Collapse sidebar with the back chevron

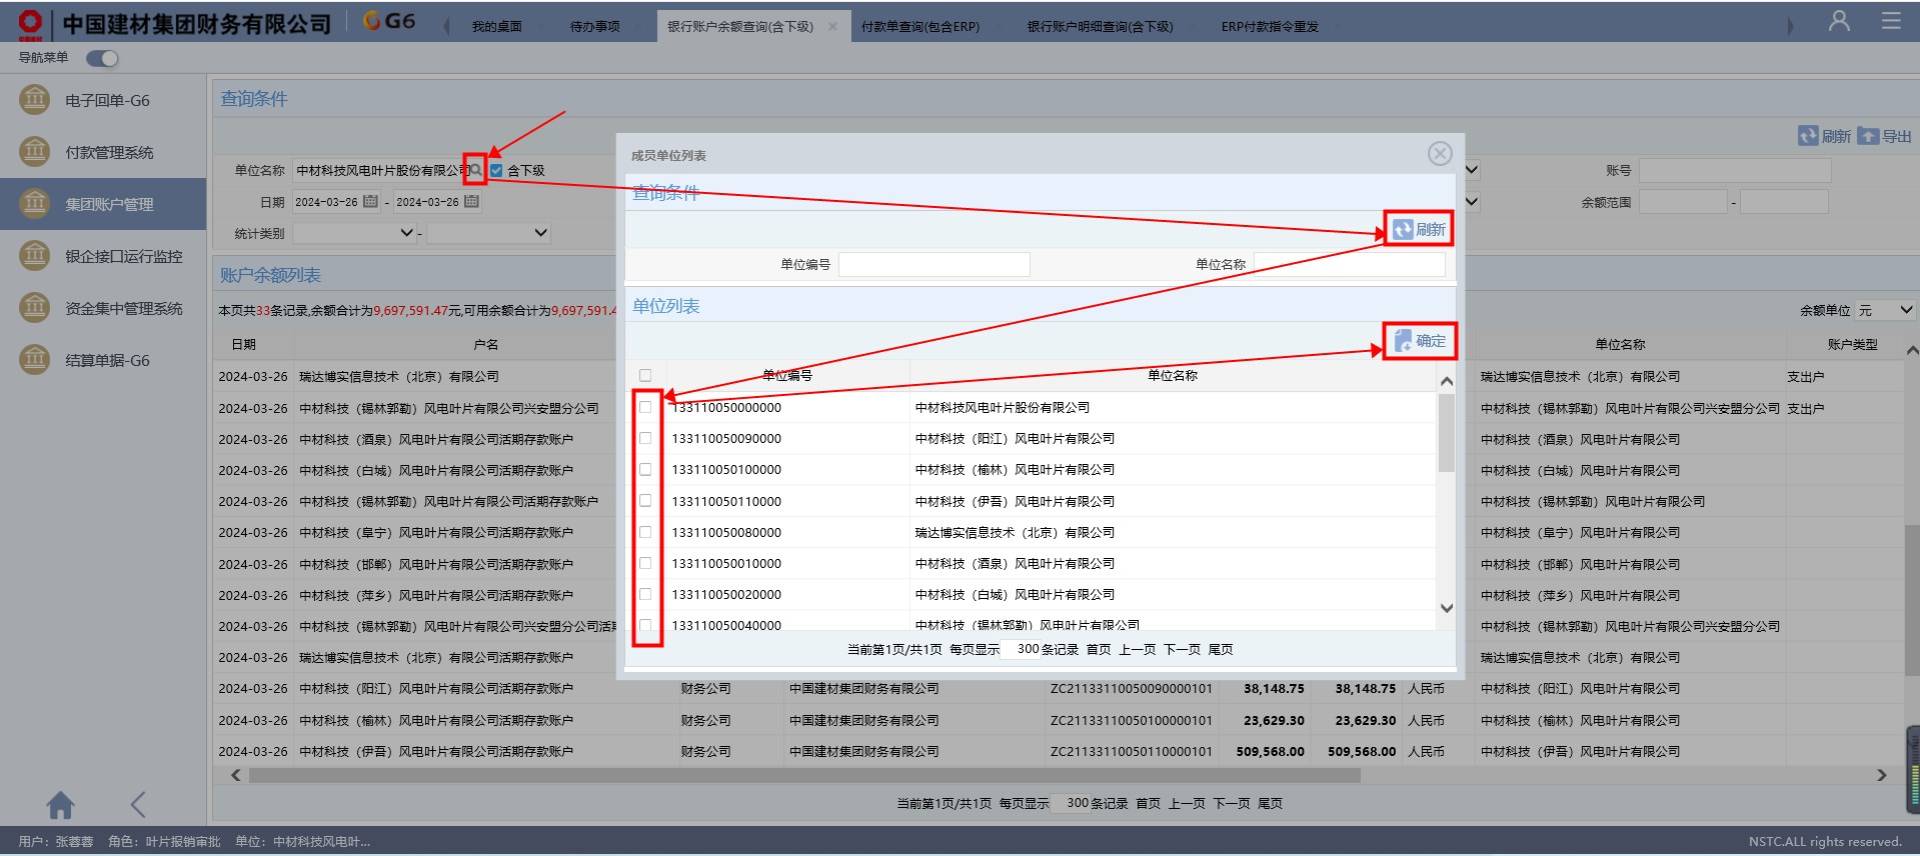pos(138,804)
